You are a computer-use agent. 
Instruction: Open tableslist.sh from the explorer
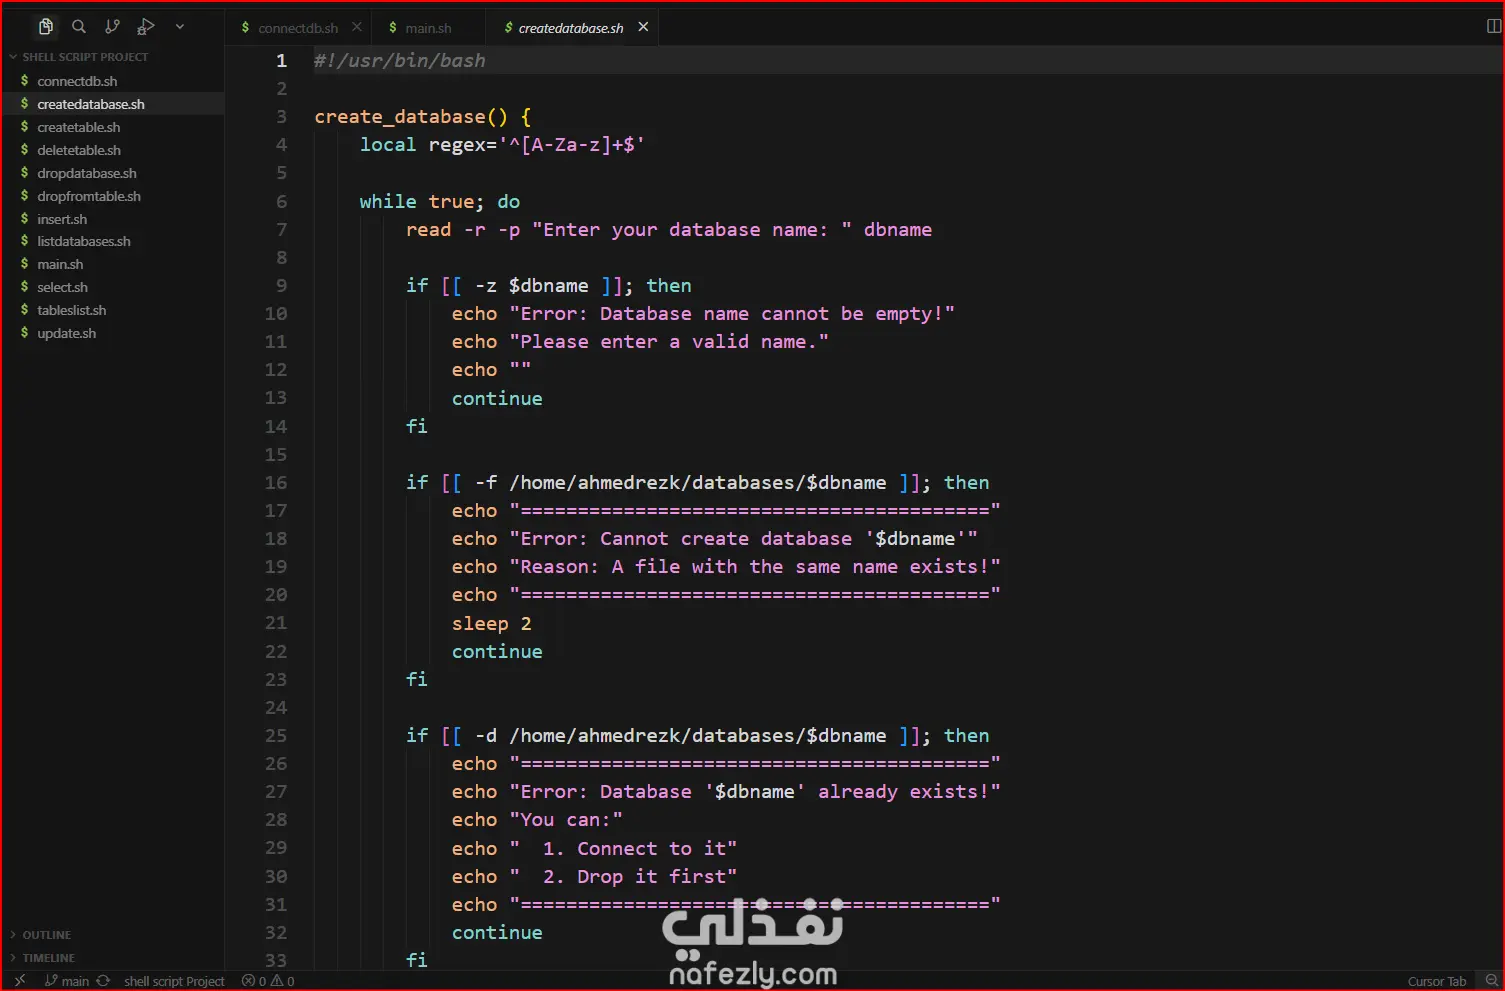[72, 310]
